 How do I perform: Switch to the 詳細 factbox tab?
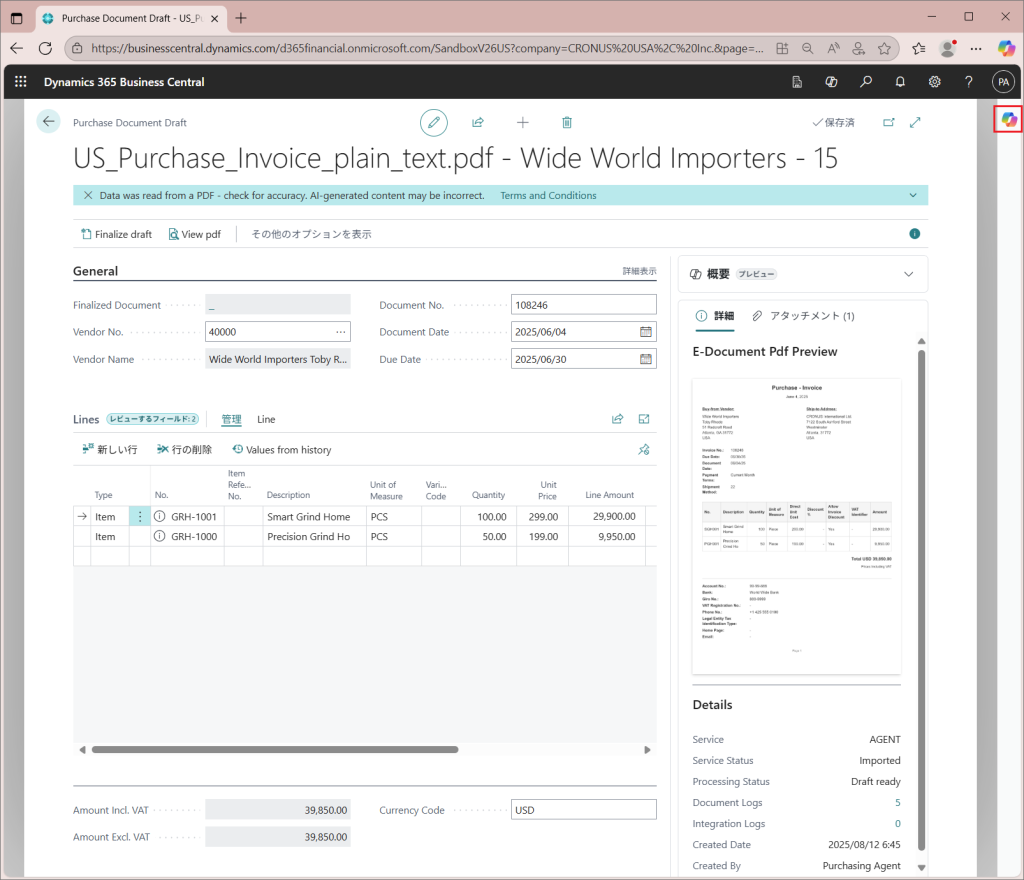click(715, 316)
